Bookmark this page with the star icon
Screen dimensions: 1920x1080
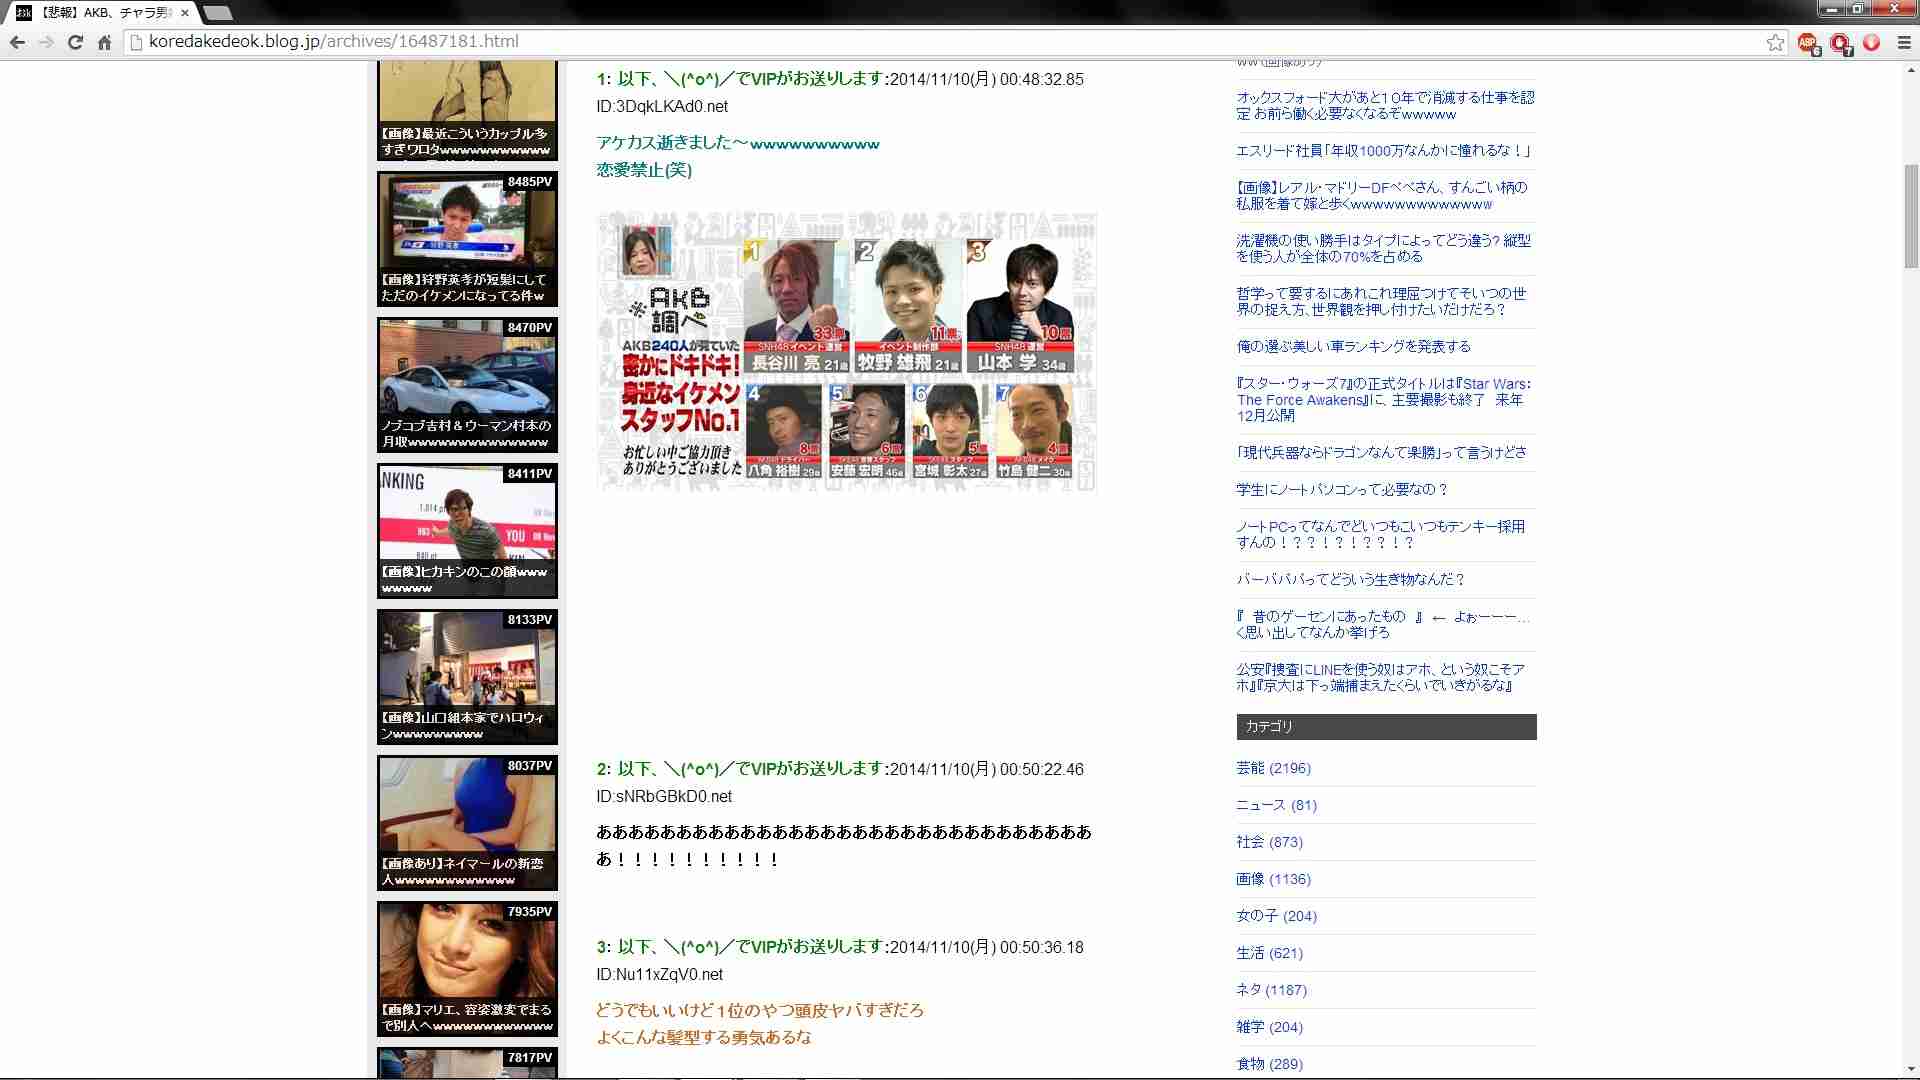[x=1775, y=42]
